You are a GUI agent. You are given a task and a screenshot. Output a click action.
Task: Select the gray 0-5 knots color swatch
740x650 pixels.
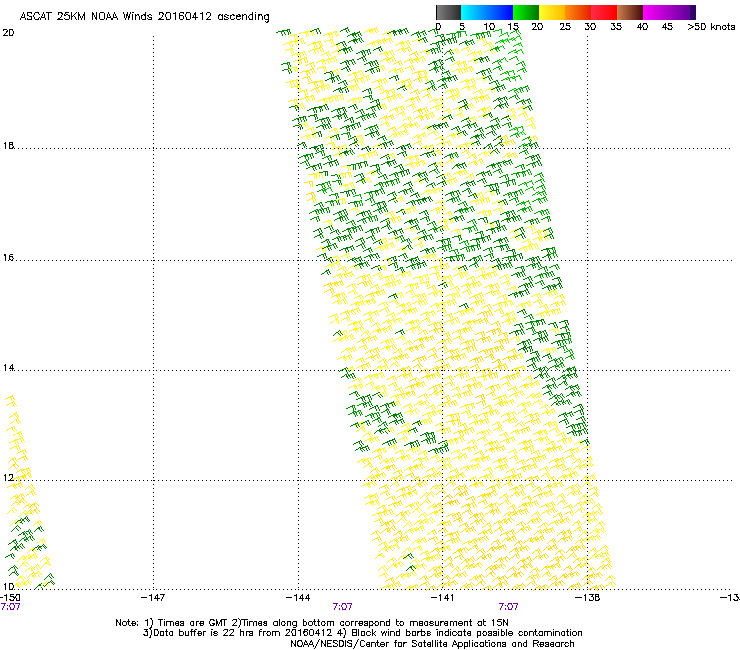(x=448, y=12)
